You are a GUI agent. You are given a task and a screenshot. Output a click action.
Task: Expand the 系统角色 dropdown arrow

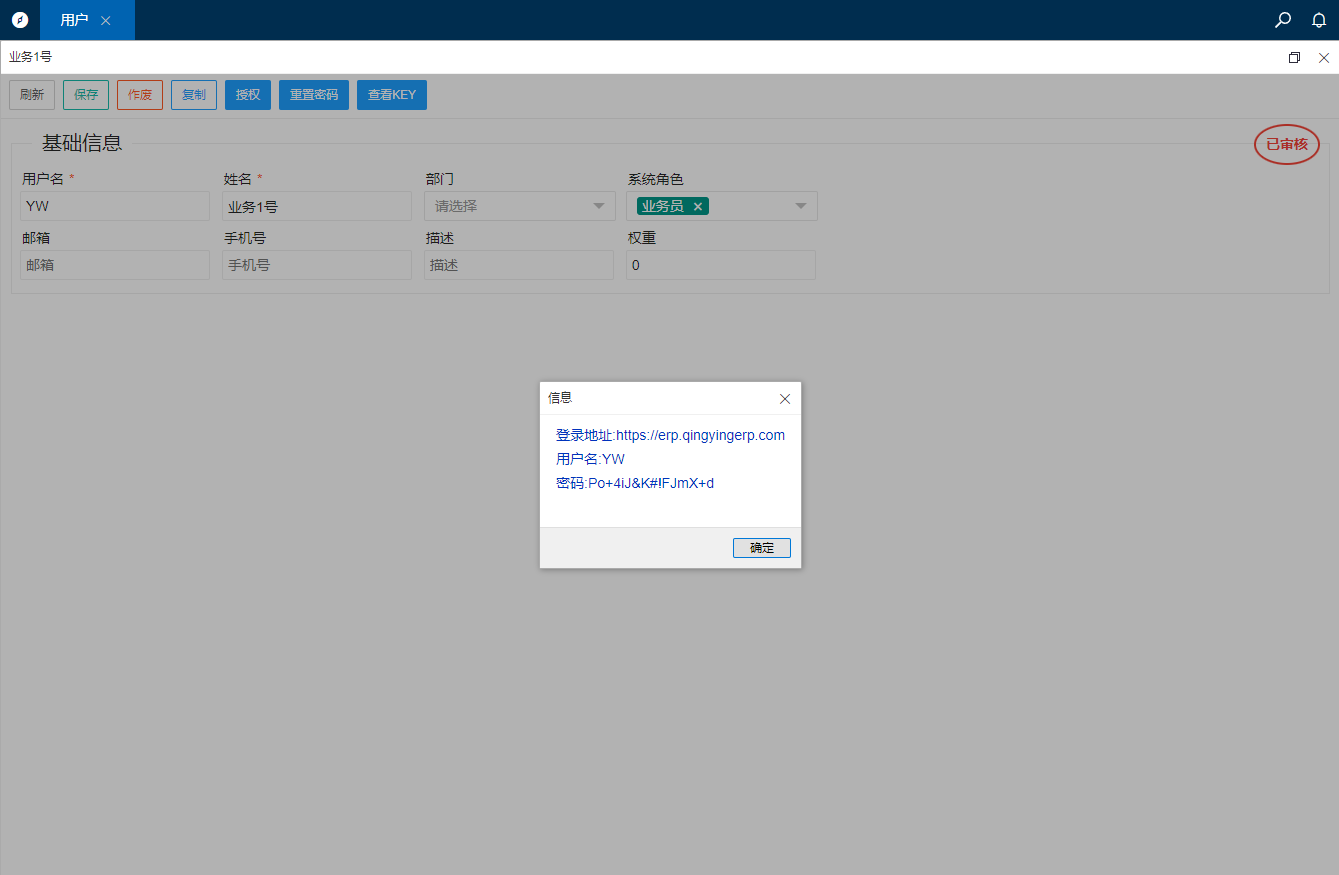pyautogui.click(x=801, y=206)
